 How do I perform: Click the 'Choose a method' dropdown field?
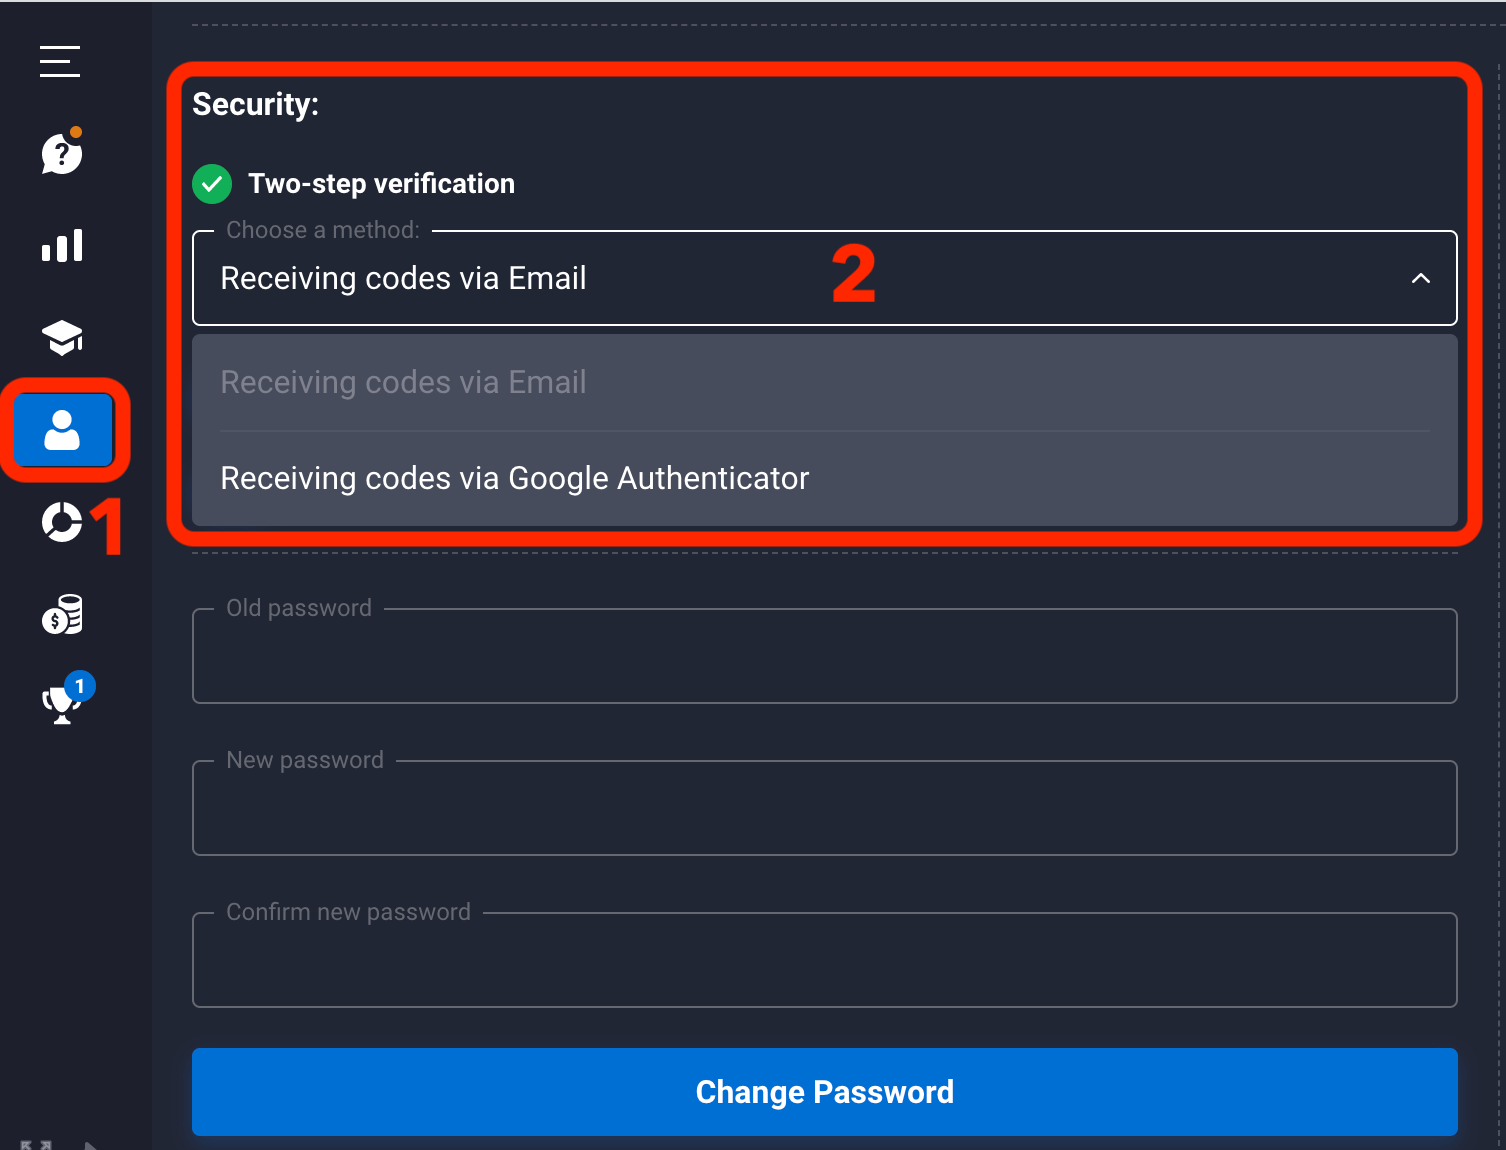(x=700, y=278)
